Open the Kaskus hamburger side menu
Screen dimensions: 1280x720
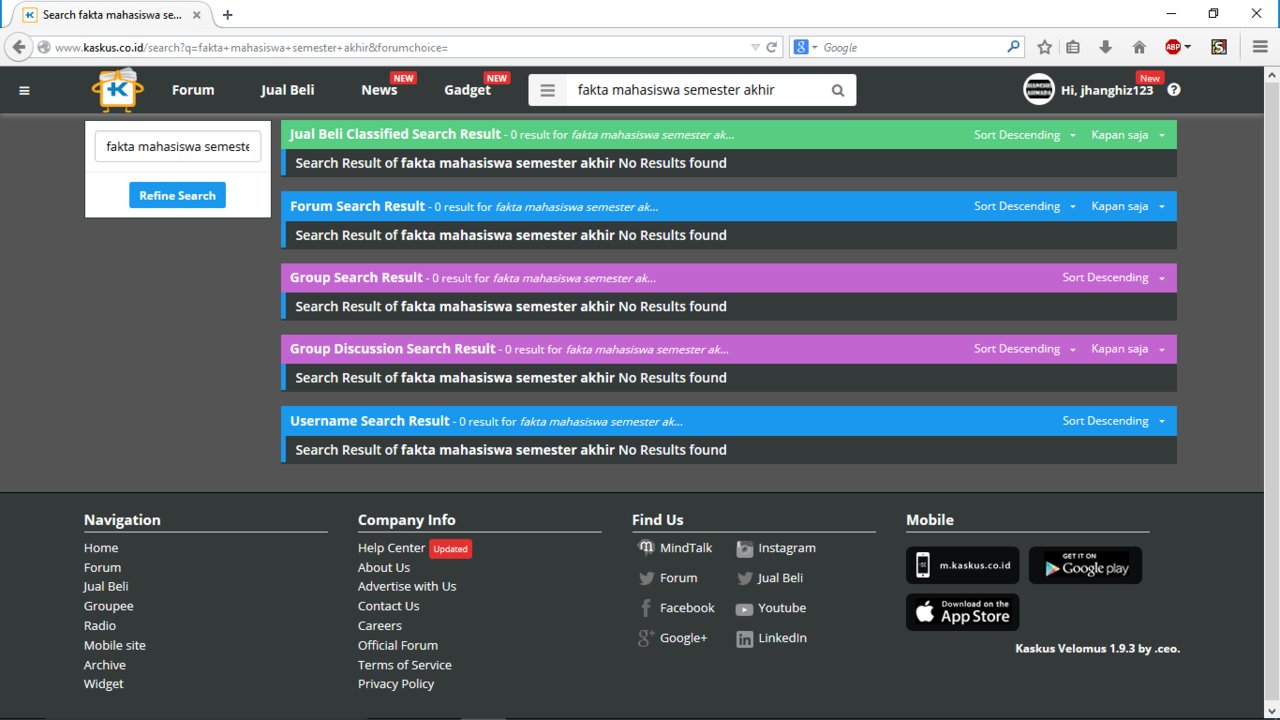24,90
